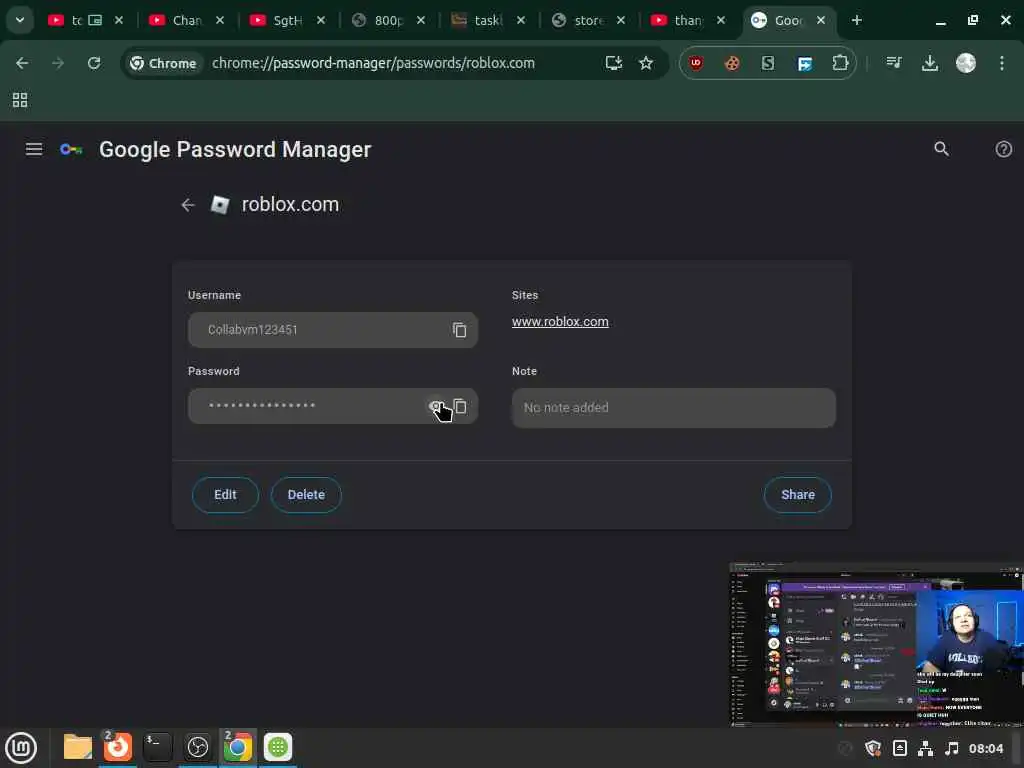Open the green grid app in taskbar

[278, 747]
